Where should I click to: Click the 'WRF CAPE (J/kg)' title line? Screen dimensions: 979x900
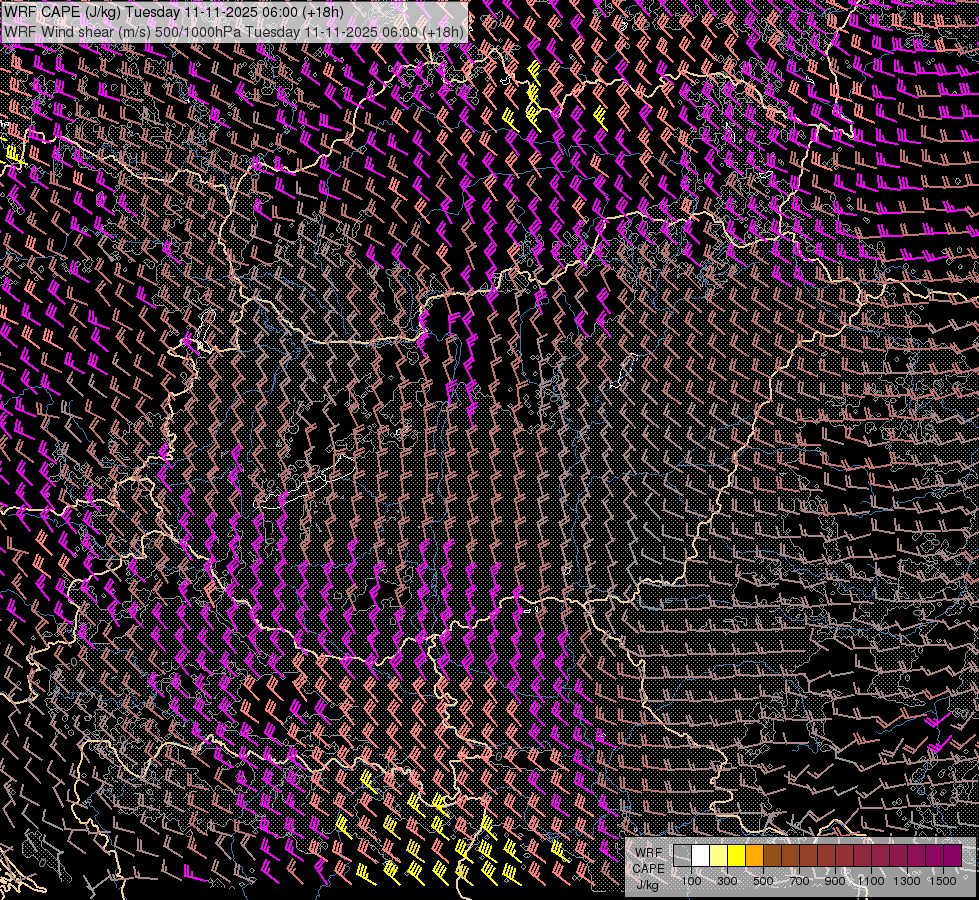[x=174, y=12]
